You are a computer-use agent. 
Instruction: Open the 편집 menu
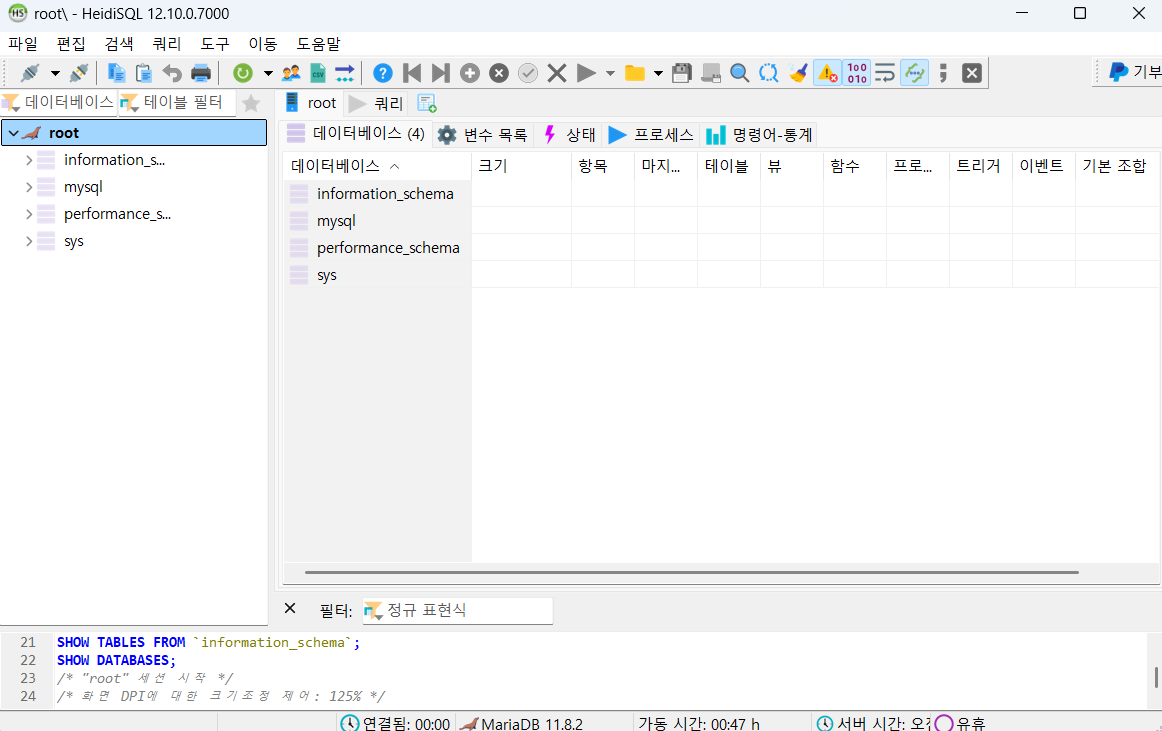[x=71, y=44]
